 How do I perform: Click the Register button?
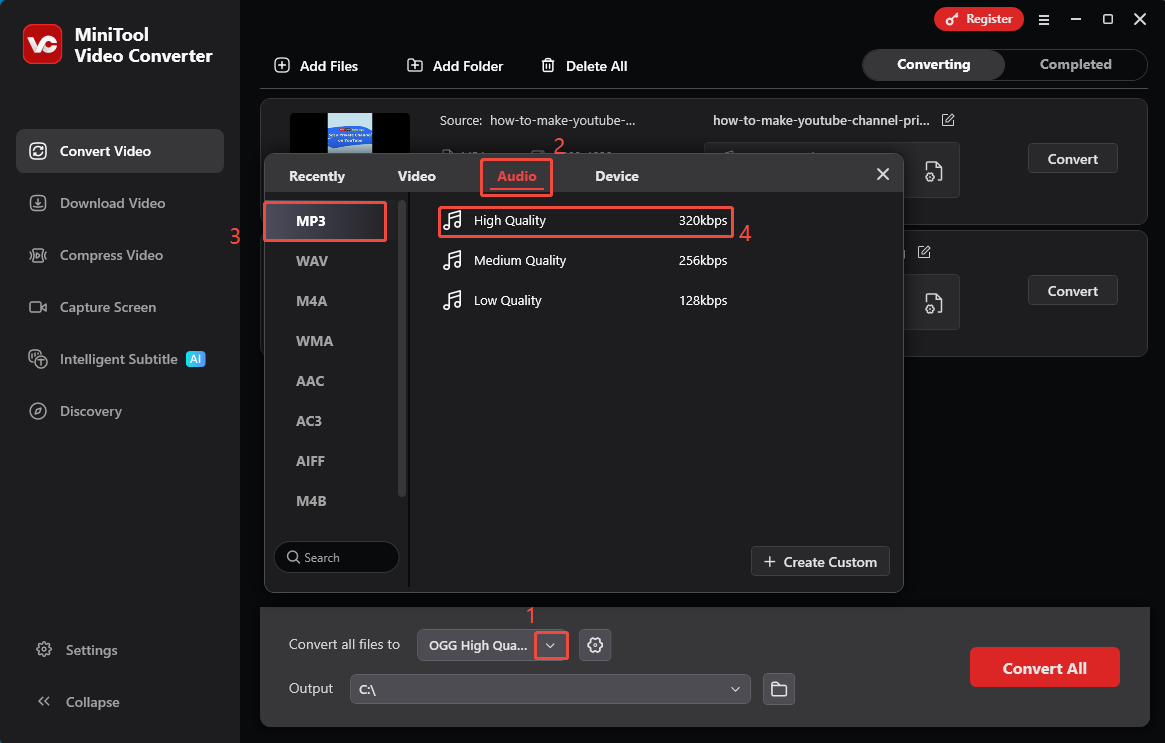[x=978, y=19]
